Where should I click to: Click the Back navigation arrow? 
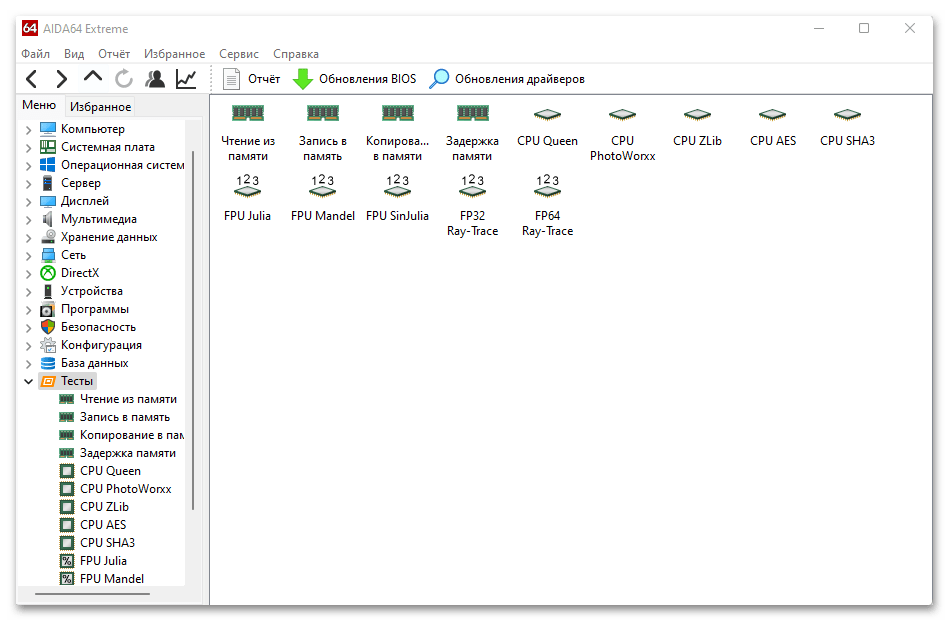[x=32, y=79]
